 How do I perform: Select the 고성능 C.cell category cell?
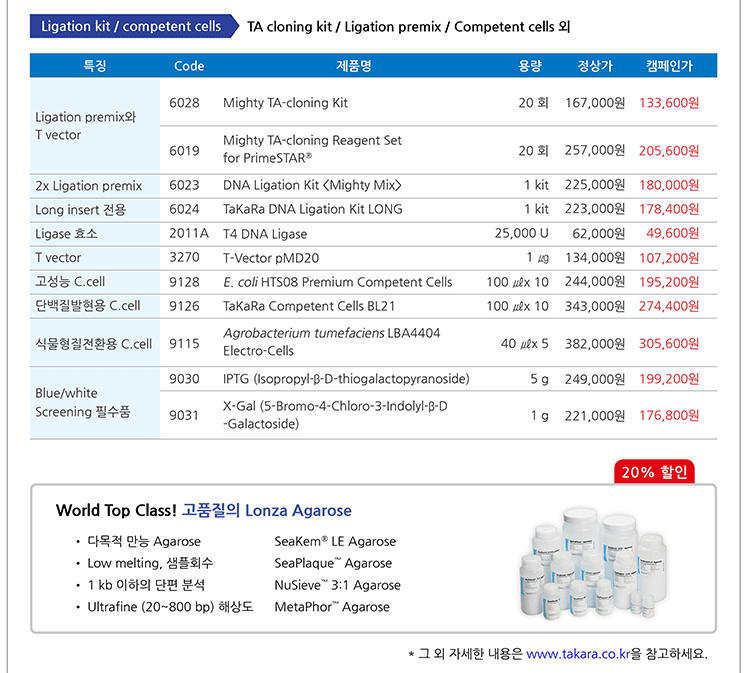tap(95, 282)
